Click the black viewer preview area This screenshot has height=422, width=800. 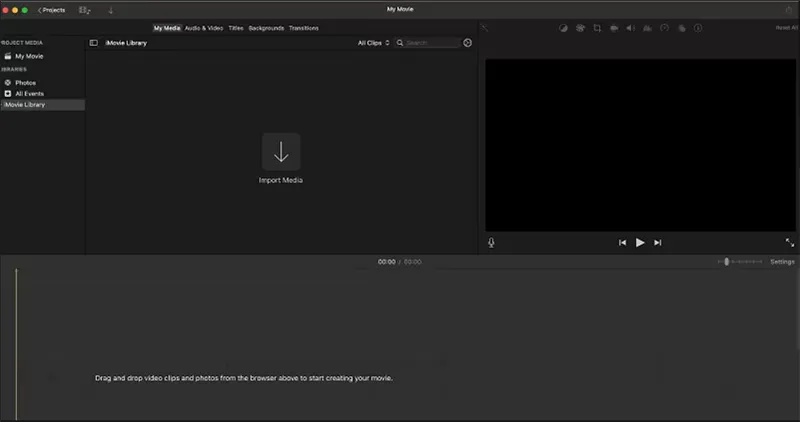tap(640, 145)
